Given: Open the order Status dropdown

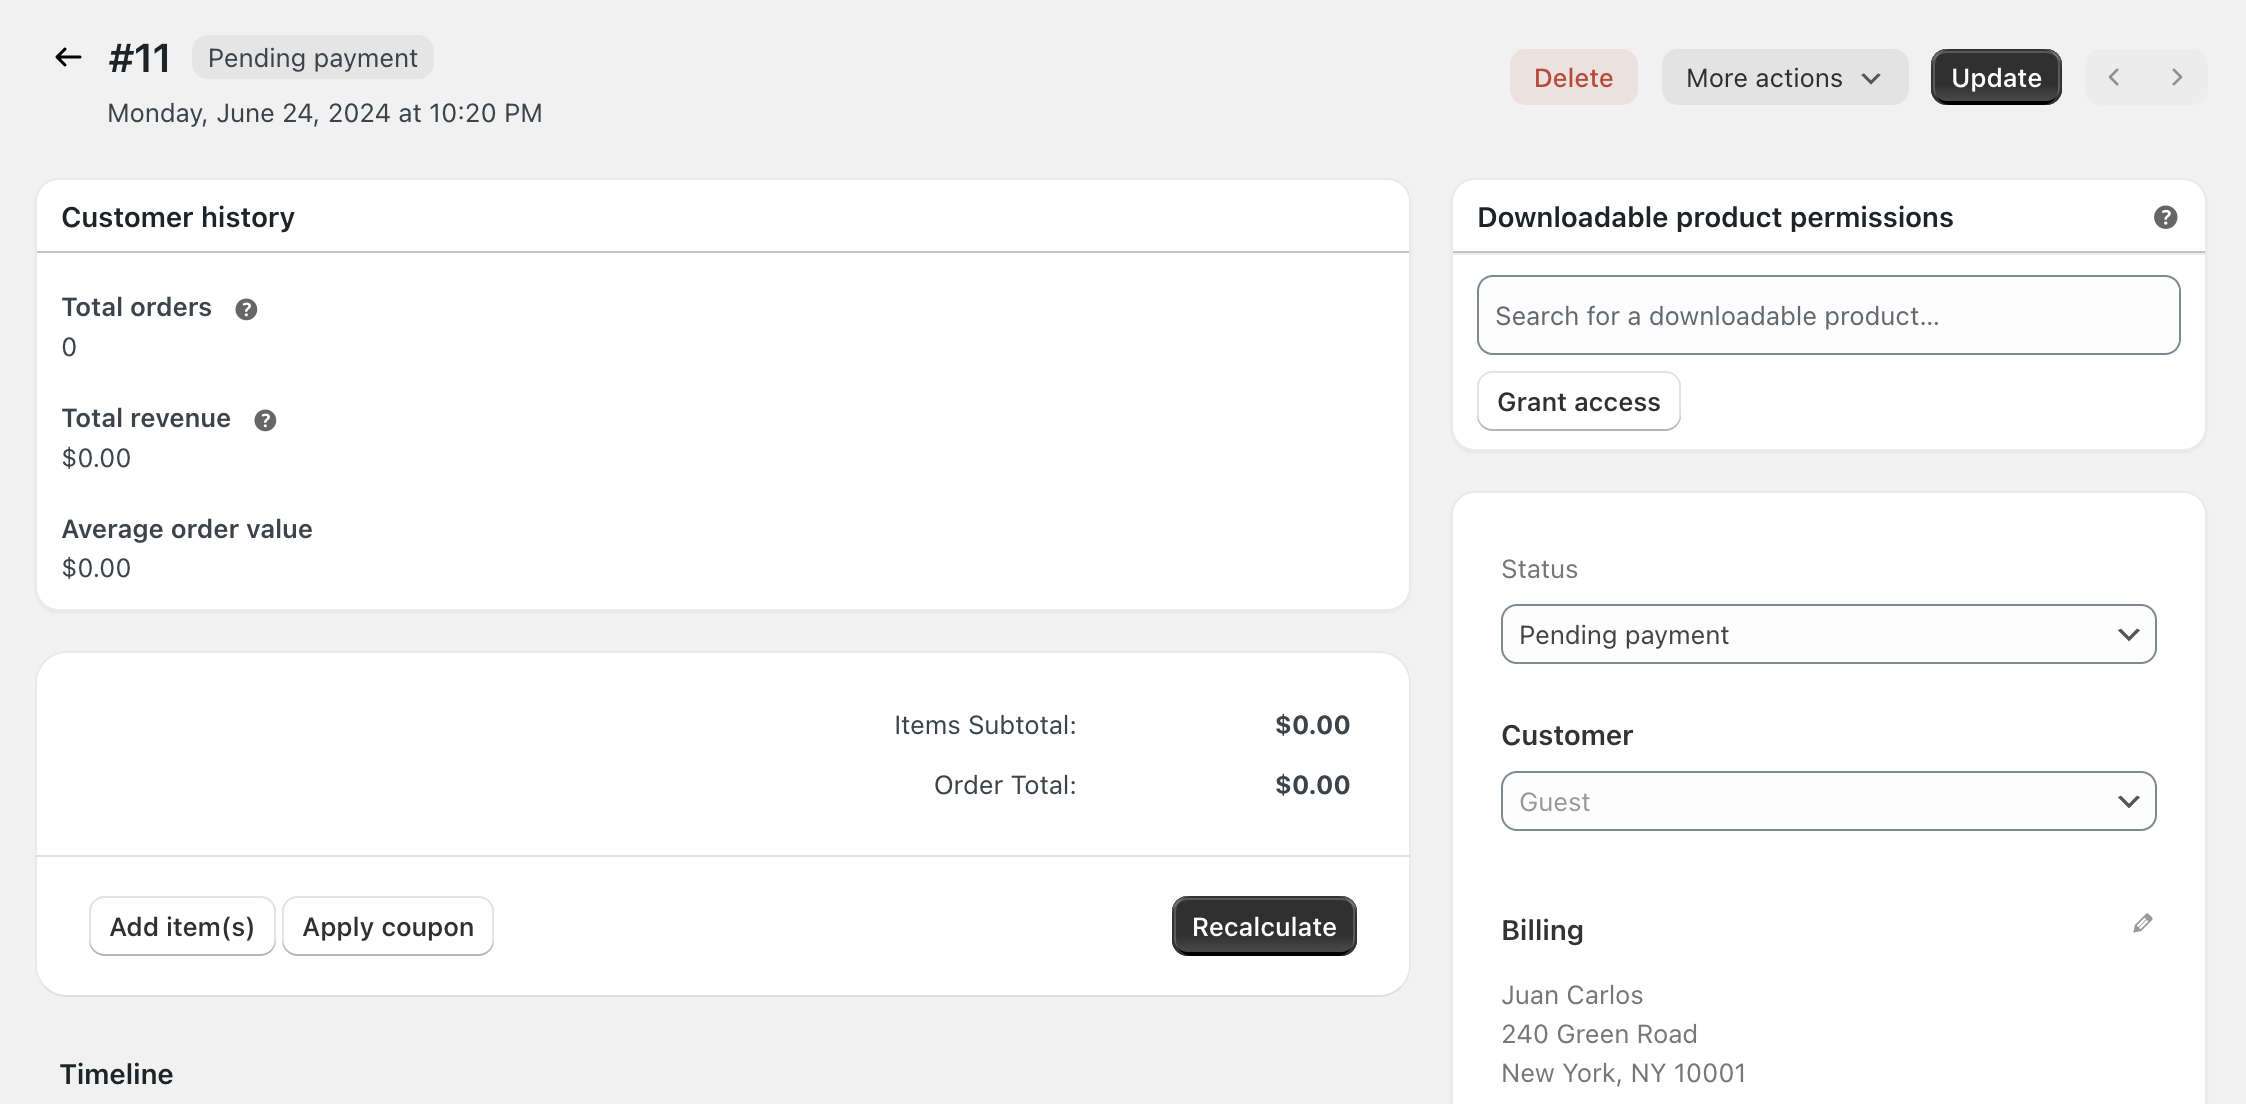Looking at the screenshot, I should pos(1828,634).
